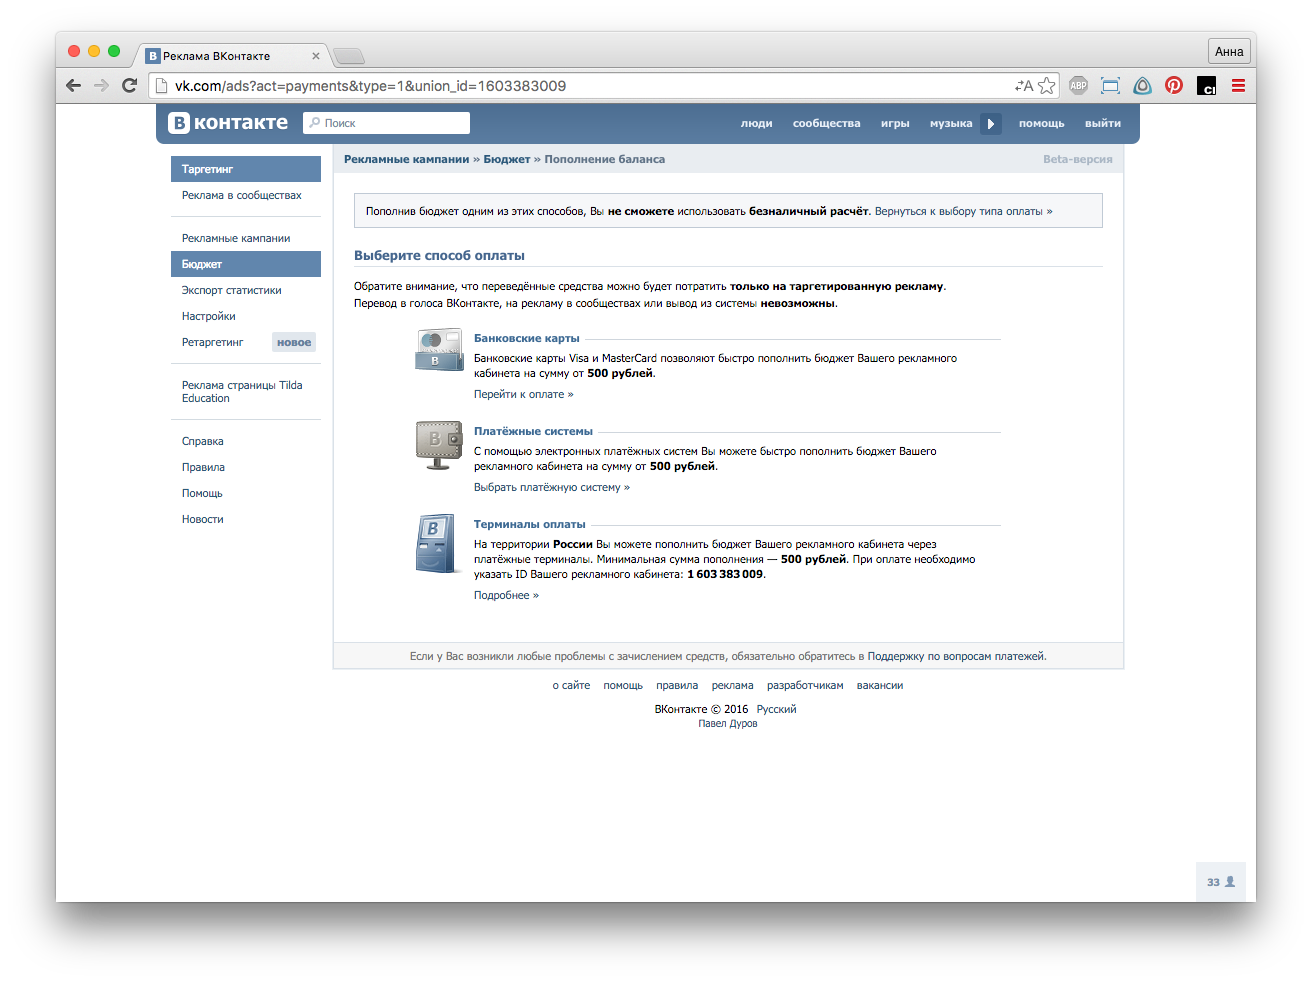Open the Анна profile button in Chrome
This screenshot has height=982, width=1312.
tap(1229, 52)
